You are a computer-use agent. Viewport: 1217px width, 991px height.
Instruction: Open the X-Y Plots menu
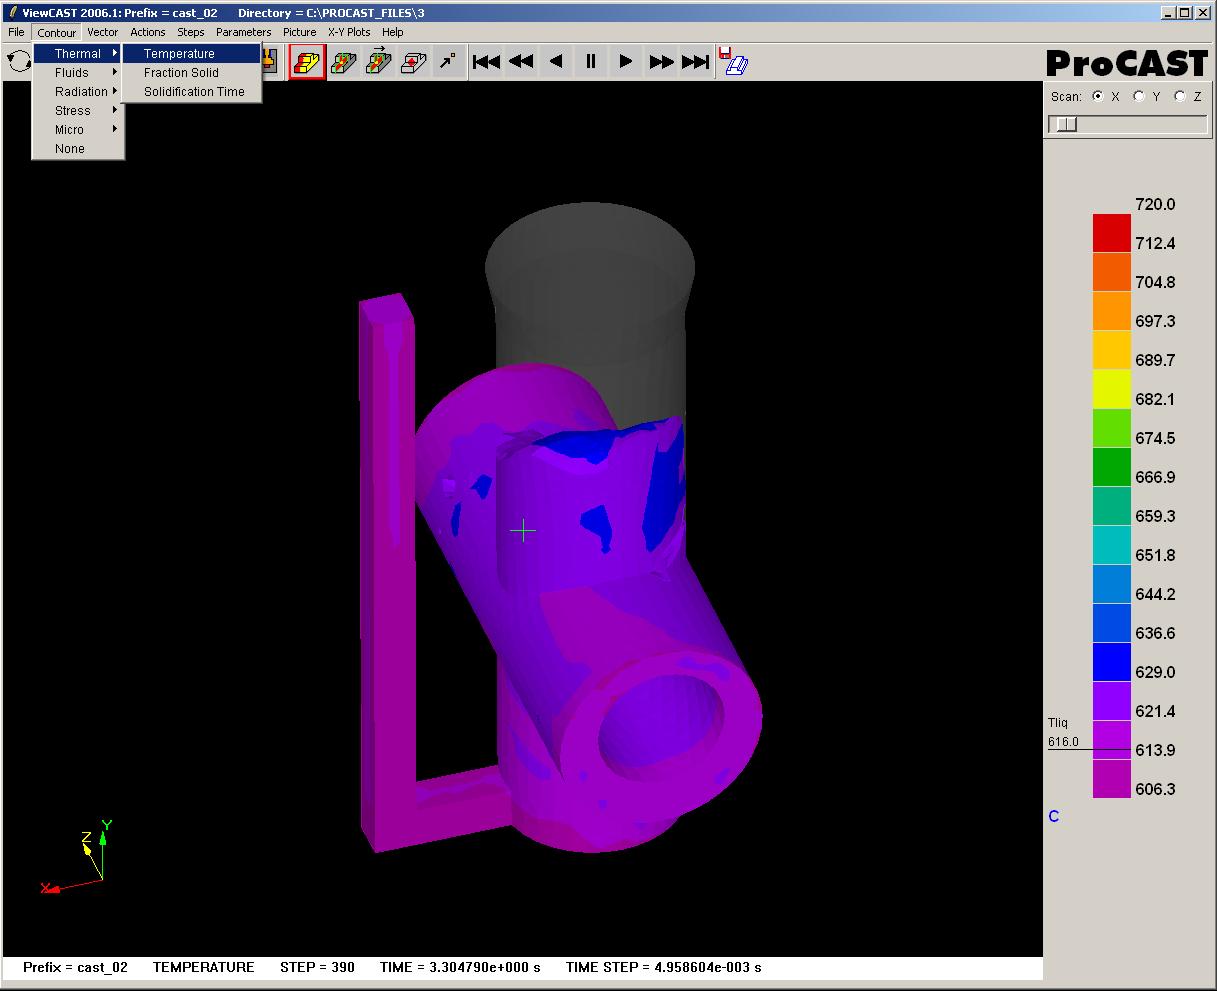(x=349, y=31)
